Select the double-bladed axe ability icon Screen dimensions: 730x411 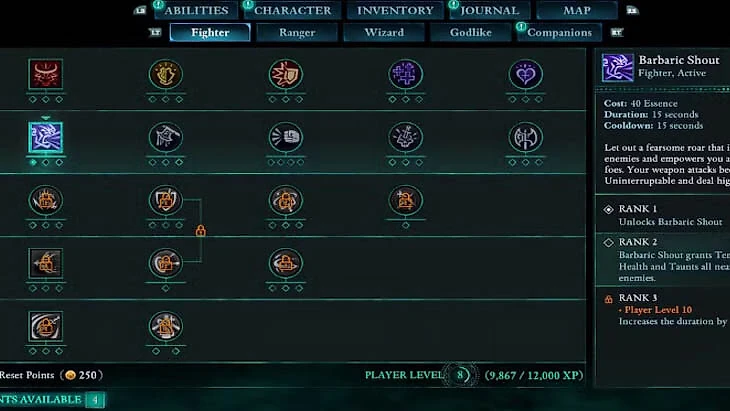coord(525,137)
